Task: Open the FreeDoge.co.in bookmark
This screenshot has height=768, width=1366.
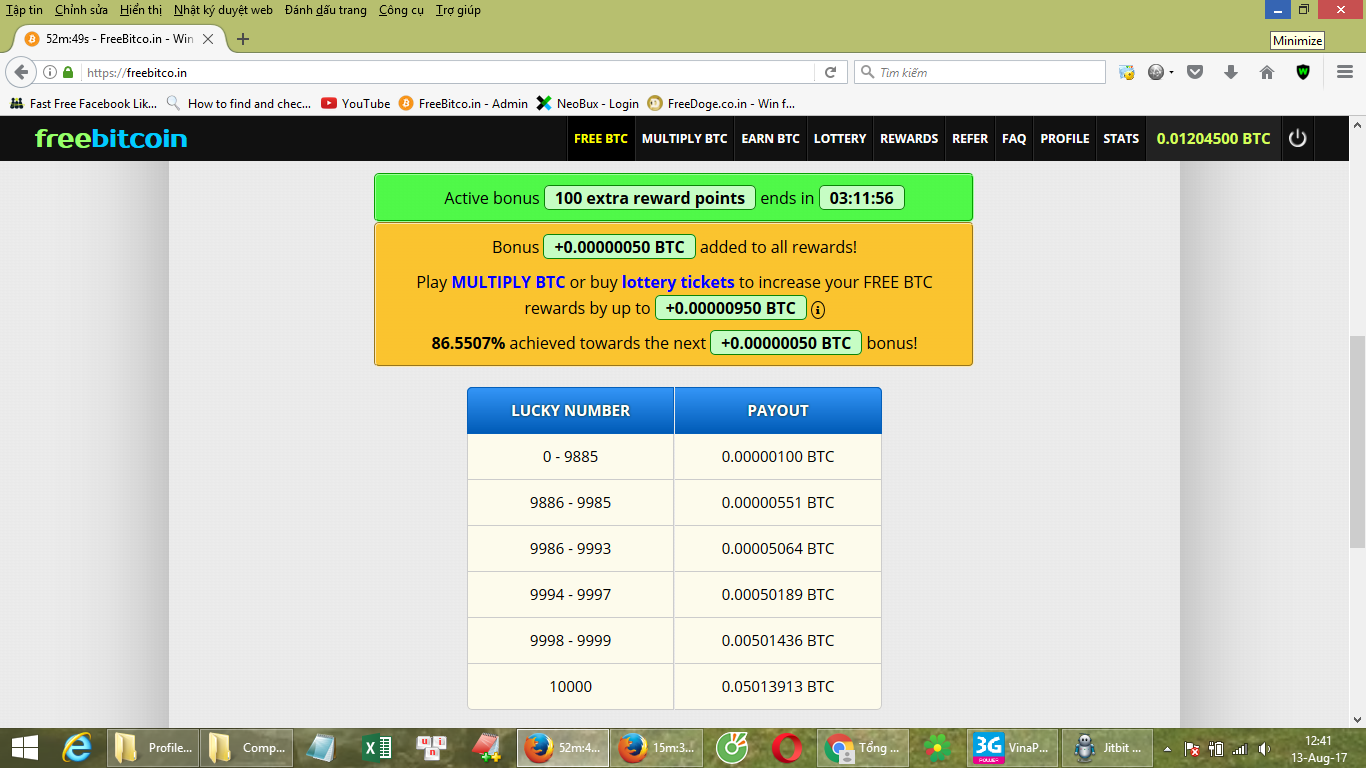Action: (x=721, y=103)
